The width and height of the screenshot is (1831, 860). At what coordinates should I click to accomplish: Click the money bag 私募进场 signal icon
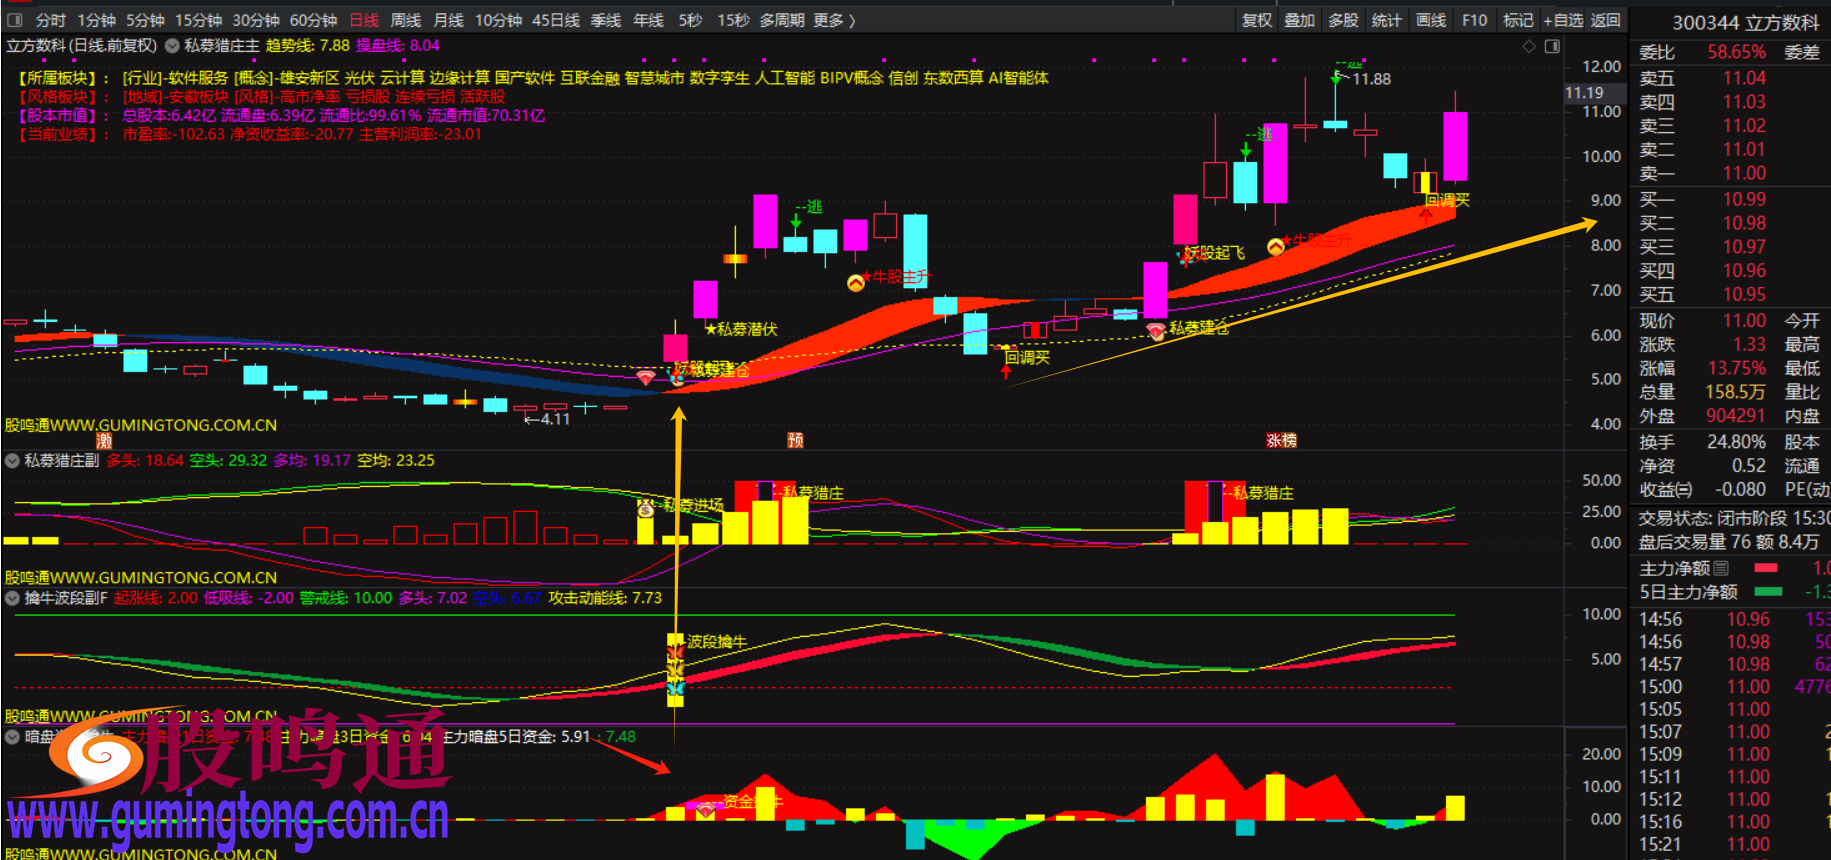tap(646, 507)
